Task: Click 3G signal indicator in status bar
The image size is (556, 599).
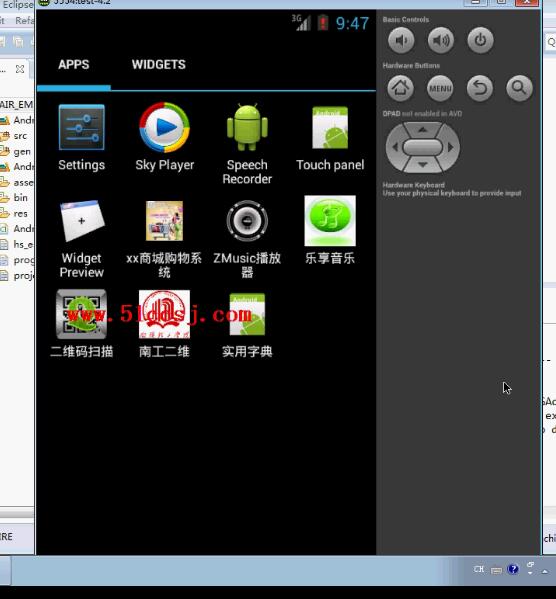Action: (301, 23)
